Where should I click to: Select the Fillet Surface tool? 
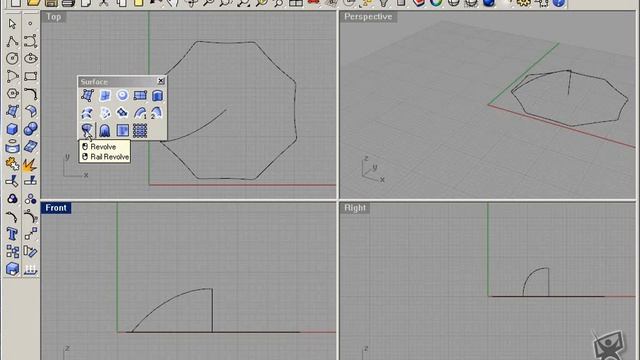30,111
